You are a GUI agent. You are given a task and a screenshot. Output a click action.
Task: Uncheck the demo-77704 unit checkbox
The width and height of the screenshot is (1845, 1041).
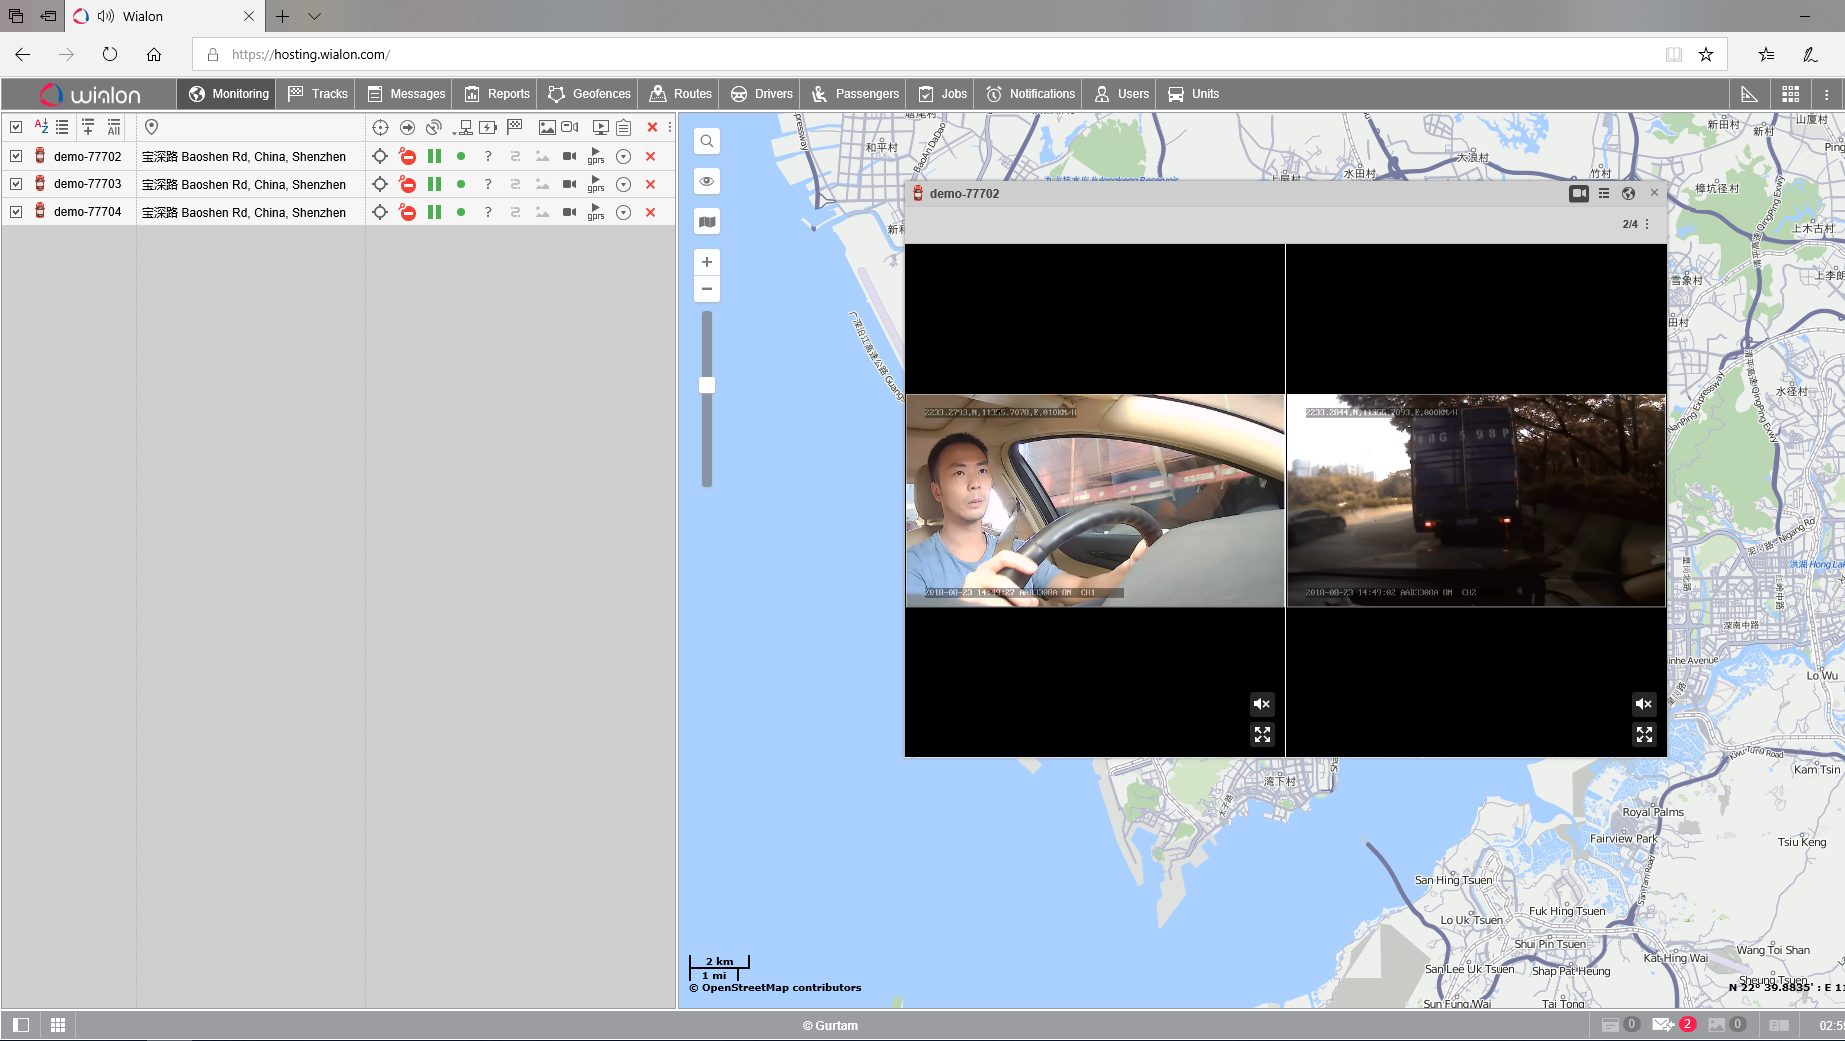pyautogui.click(x=16, y=212)
